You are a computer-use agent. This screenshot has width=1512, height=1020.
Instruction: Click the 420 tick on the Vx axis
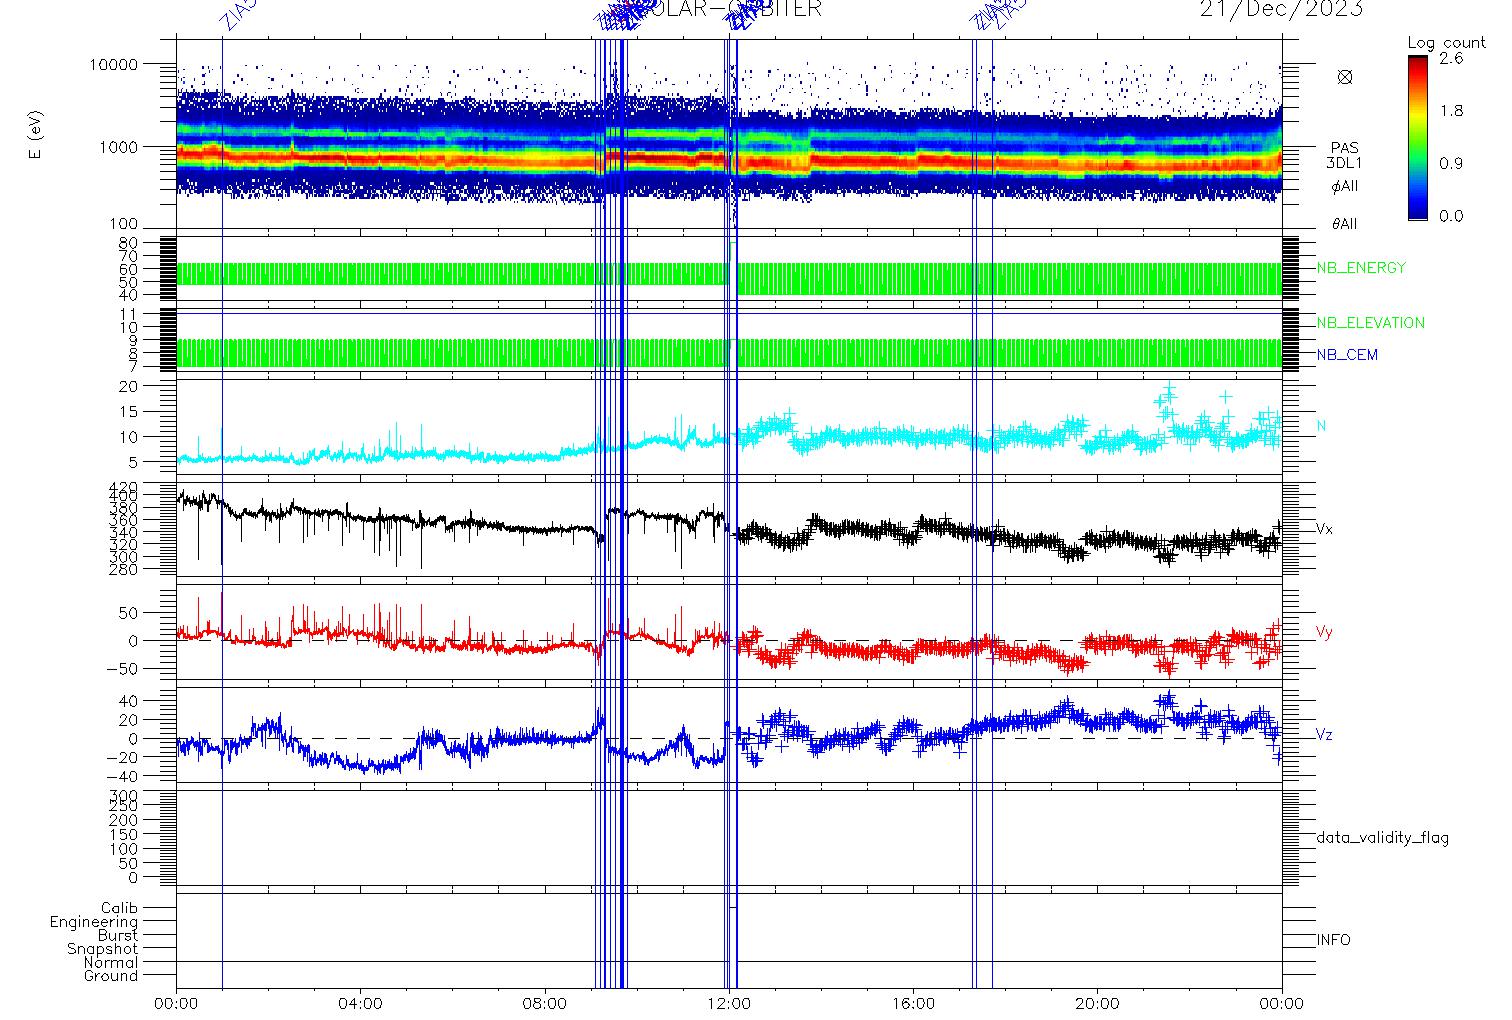click(x=126, y=485)
